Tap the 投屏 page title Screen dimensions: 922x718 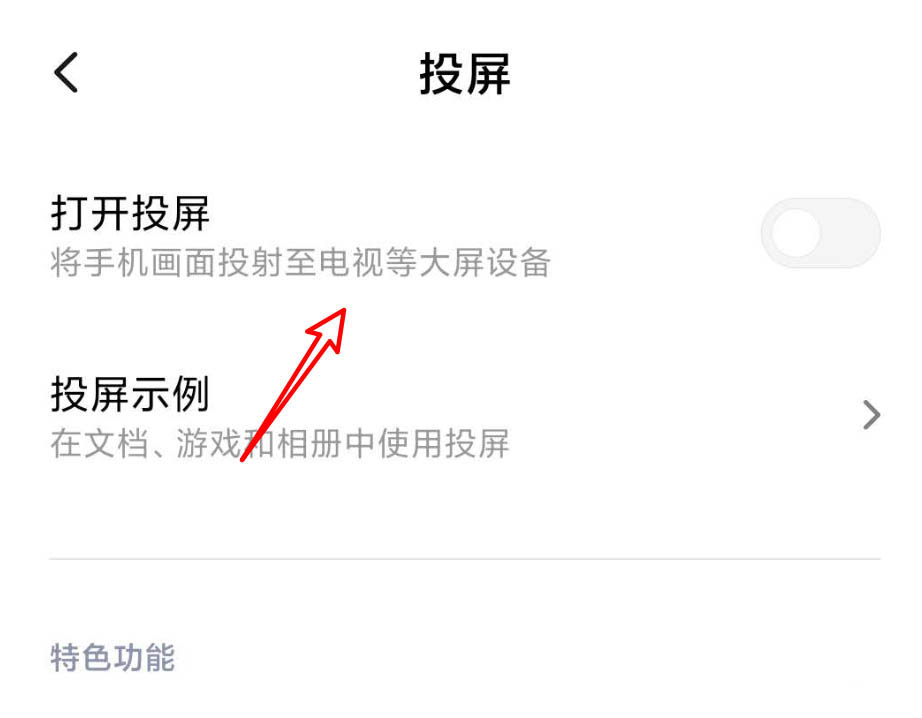pyautogui.click(x=465, y=74)
